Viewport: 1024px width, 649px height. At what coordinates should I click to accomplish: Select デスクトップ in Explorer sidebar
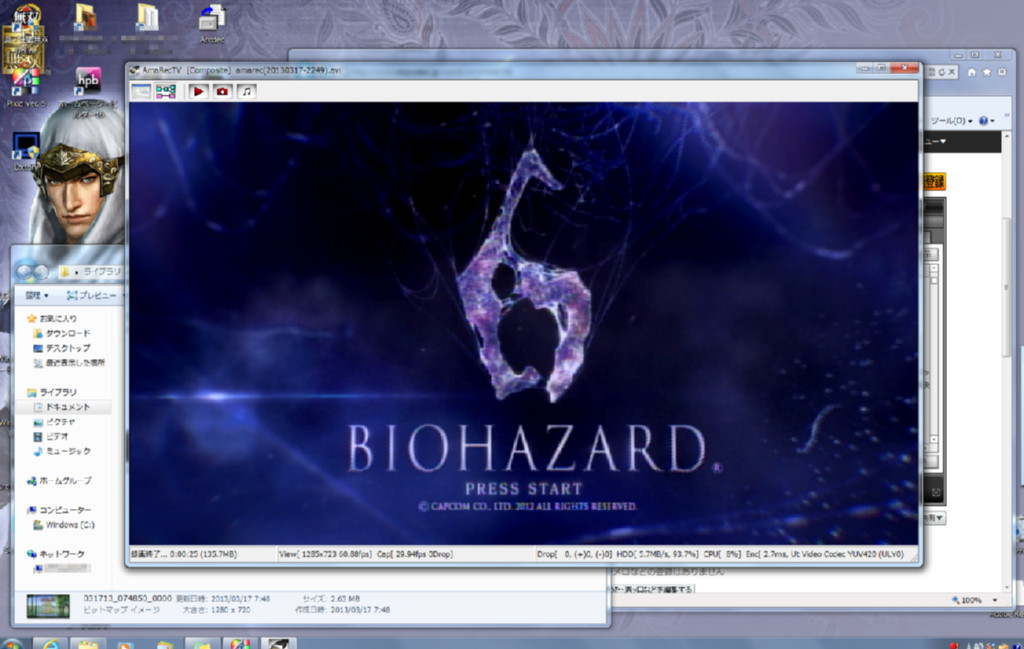62,349
